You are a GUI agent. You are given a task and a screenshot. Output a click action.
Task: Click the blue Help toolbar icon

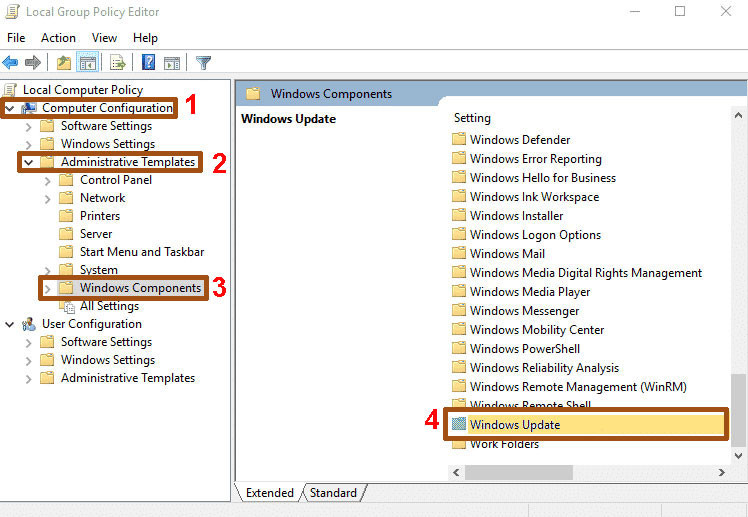[148, 62]
